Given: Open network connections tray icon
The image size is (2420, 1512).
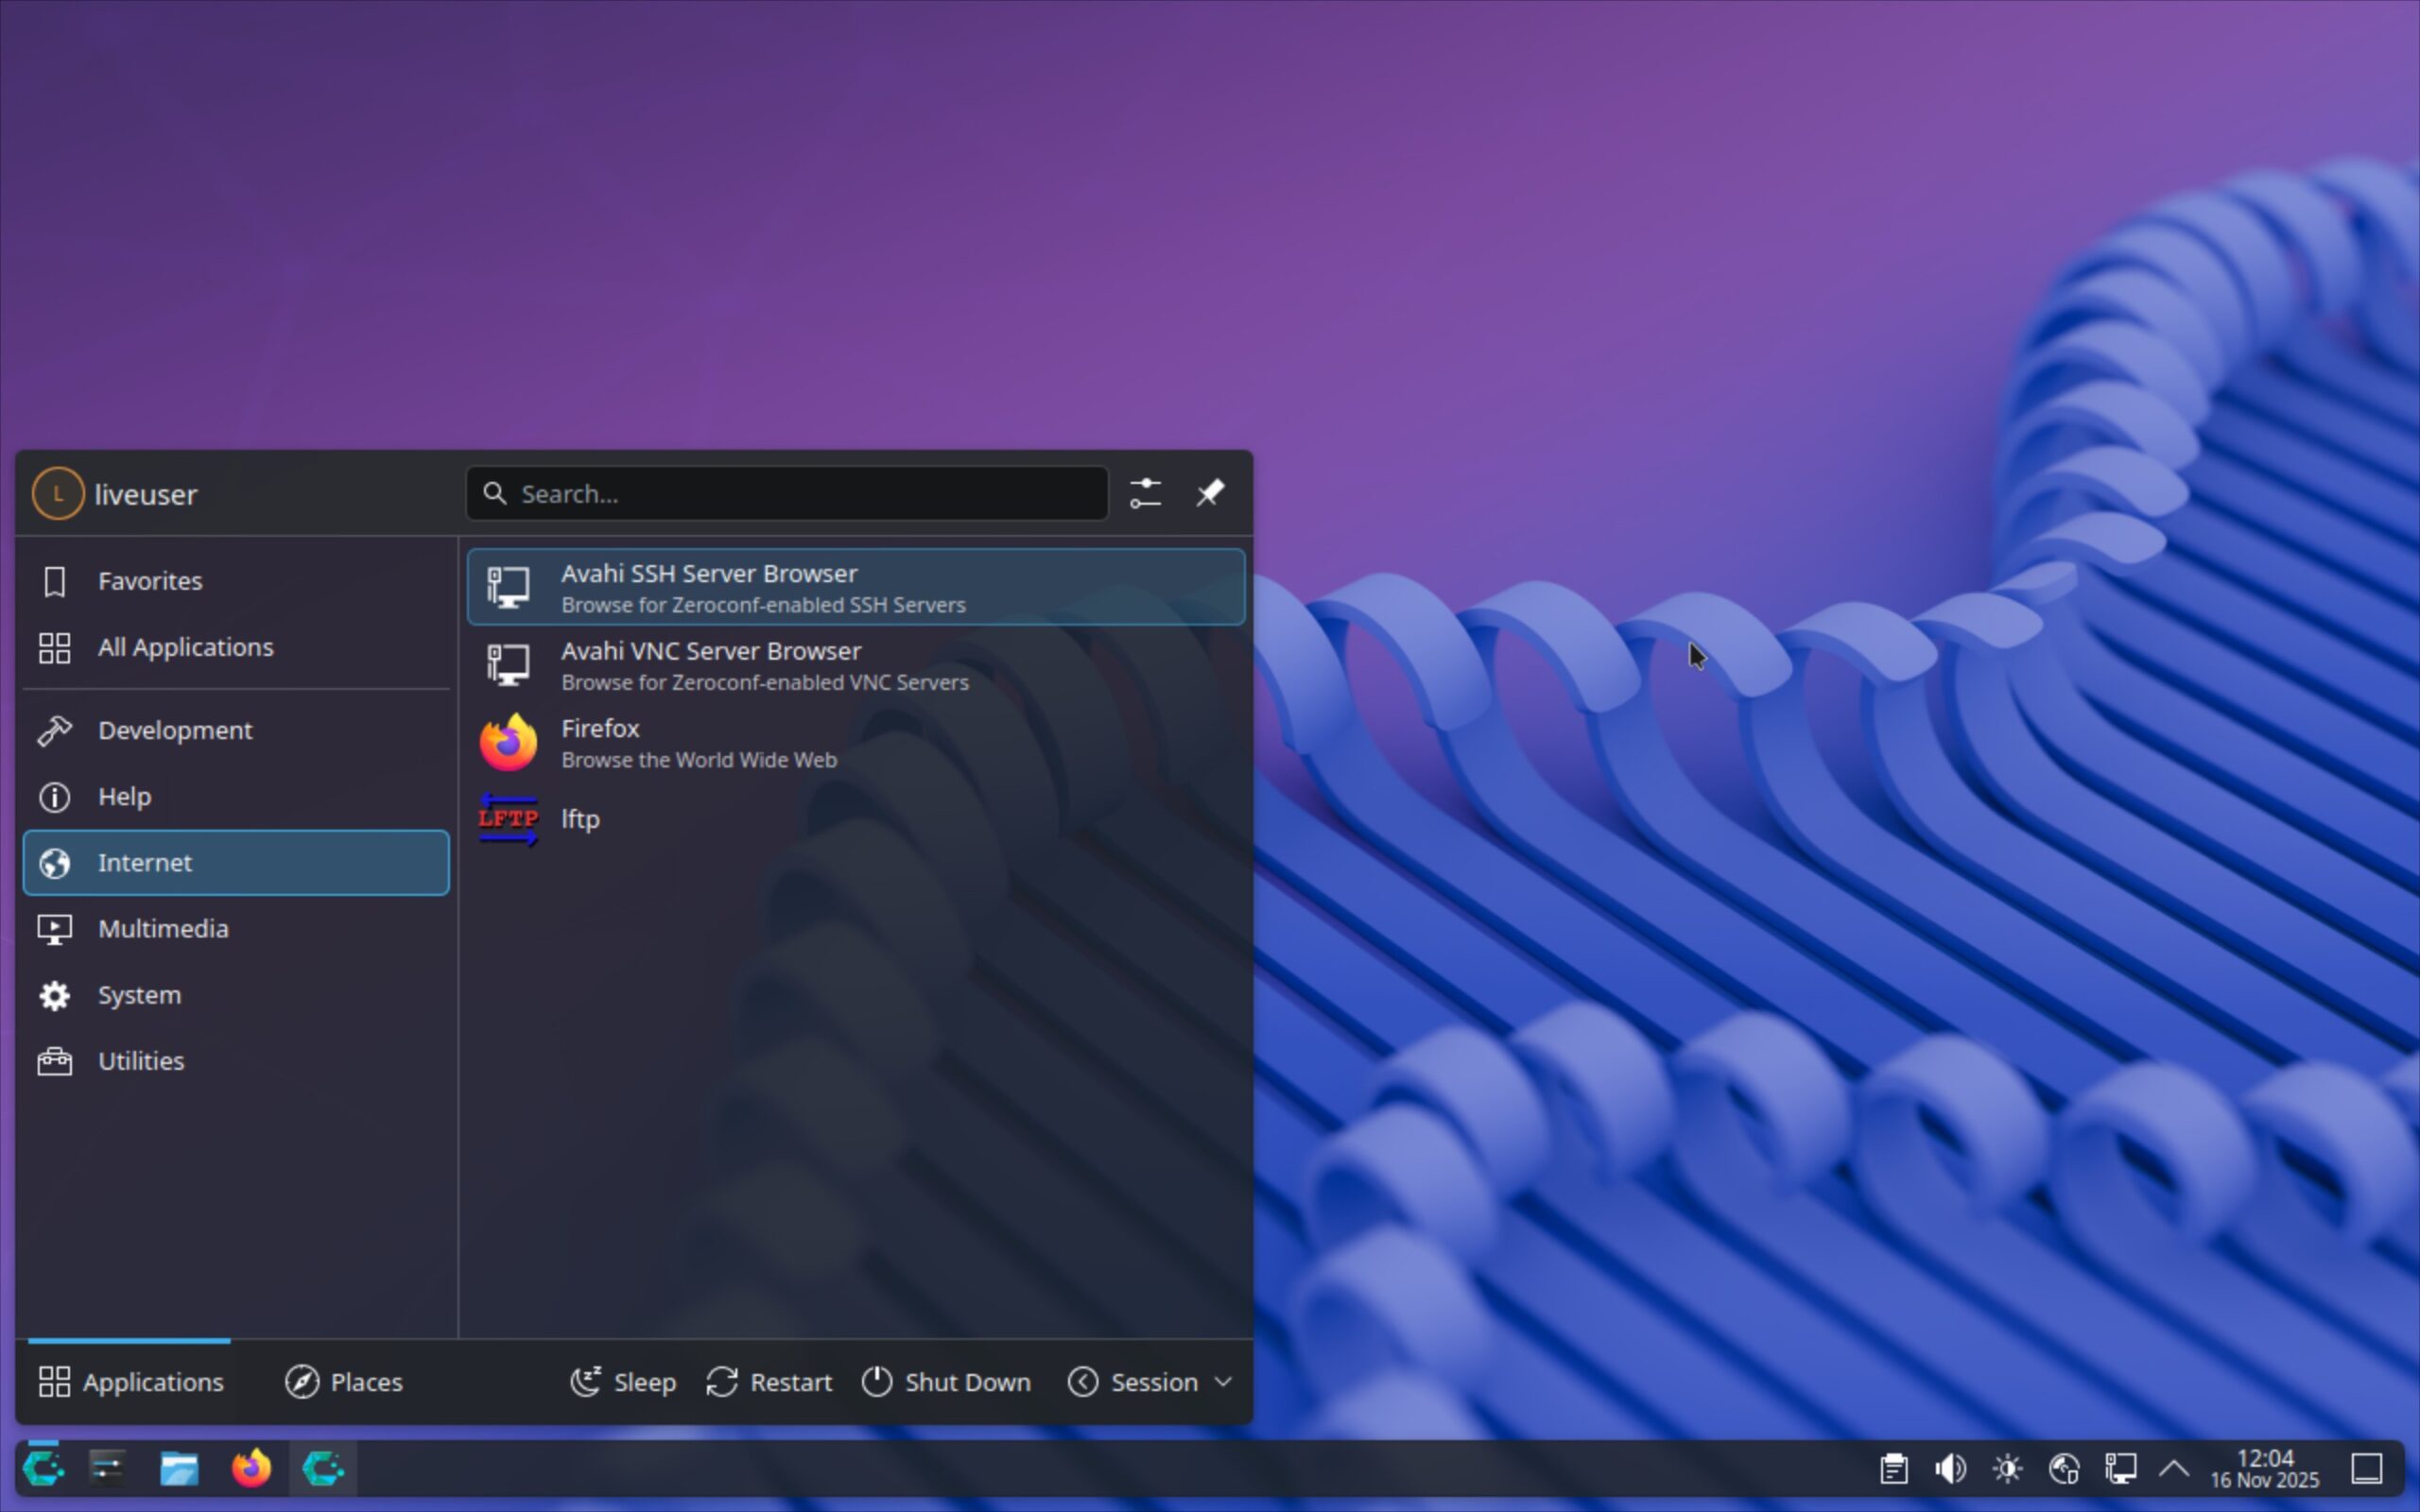Looking at the screenshot, I should coord(2120,1468).
